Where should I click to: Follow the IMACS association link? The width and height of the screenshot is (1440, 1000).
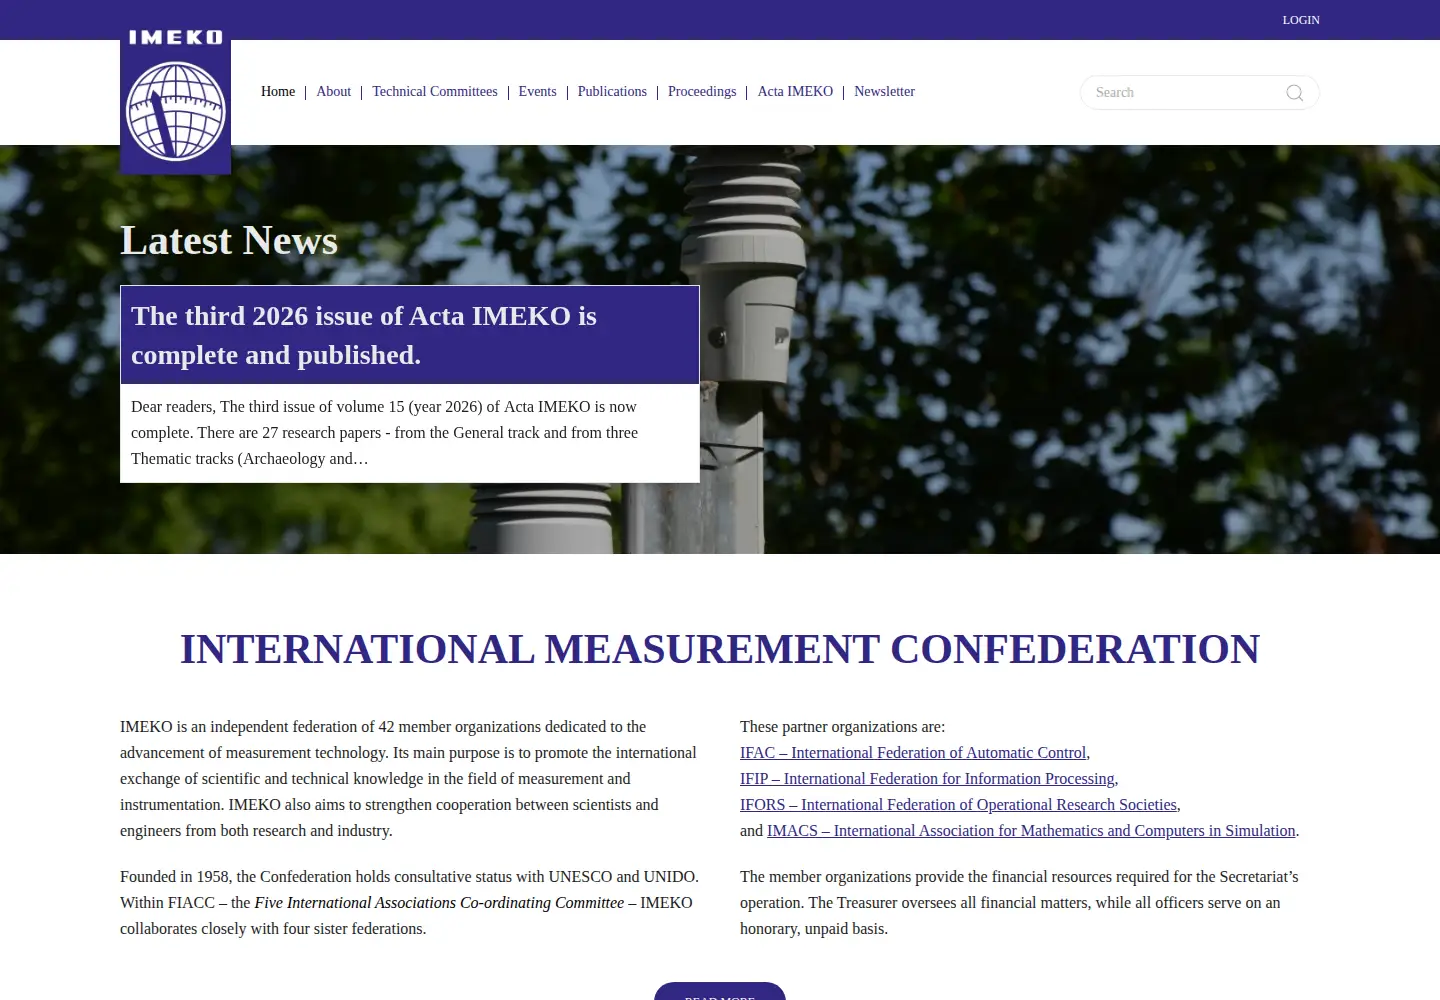[1031, 831]
